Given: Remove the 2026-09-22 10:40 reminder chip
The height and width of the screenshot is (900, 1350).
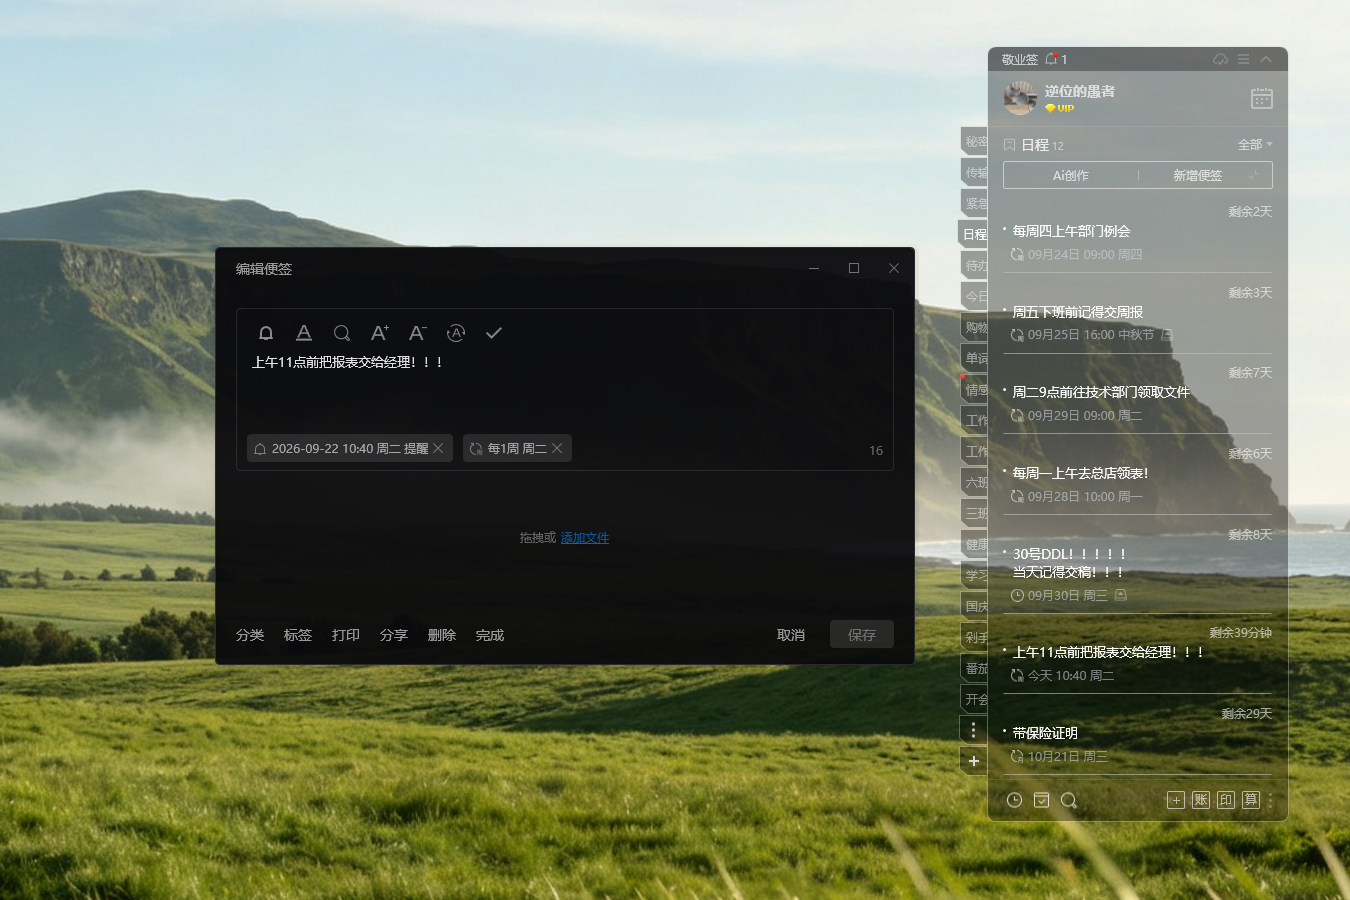Looking at the screenshot, I should click(x=438, y=448).
